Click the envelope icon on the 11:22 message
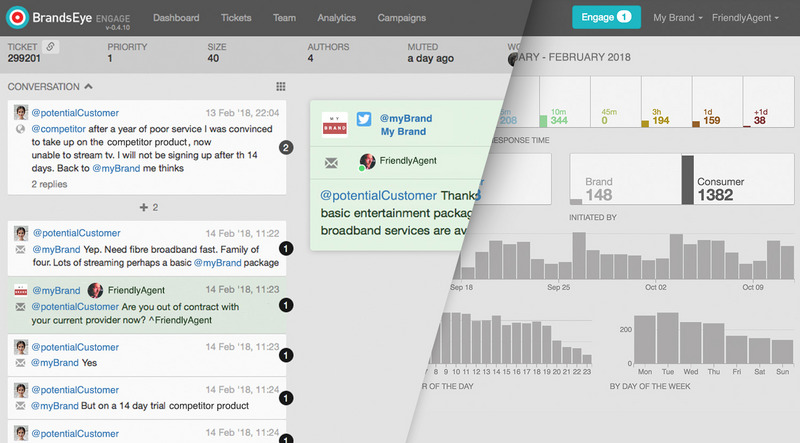 (20, 250)
